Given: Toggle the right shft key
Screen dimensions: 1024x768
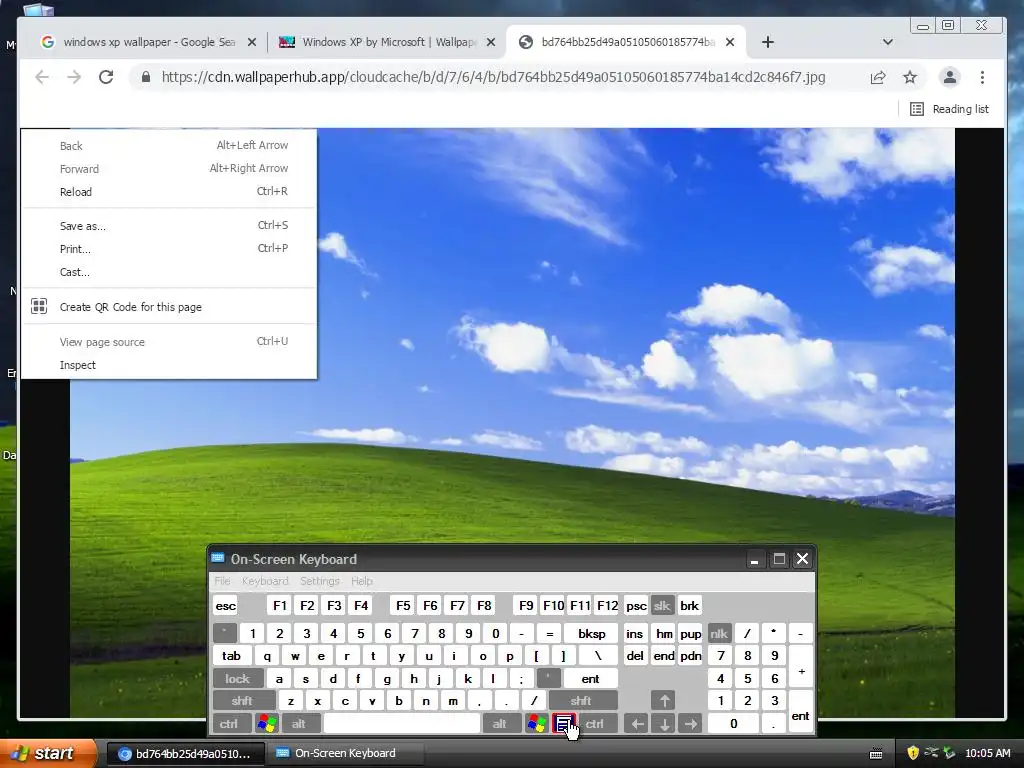Looking at the screenshot, I should (581, 701).
